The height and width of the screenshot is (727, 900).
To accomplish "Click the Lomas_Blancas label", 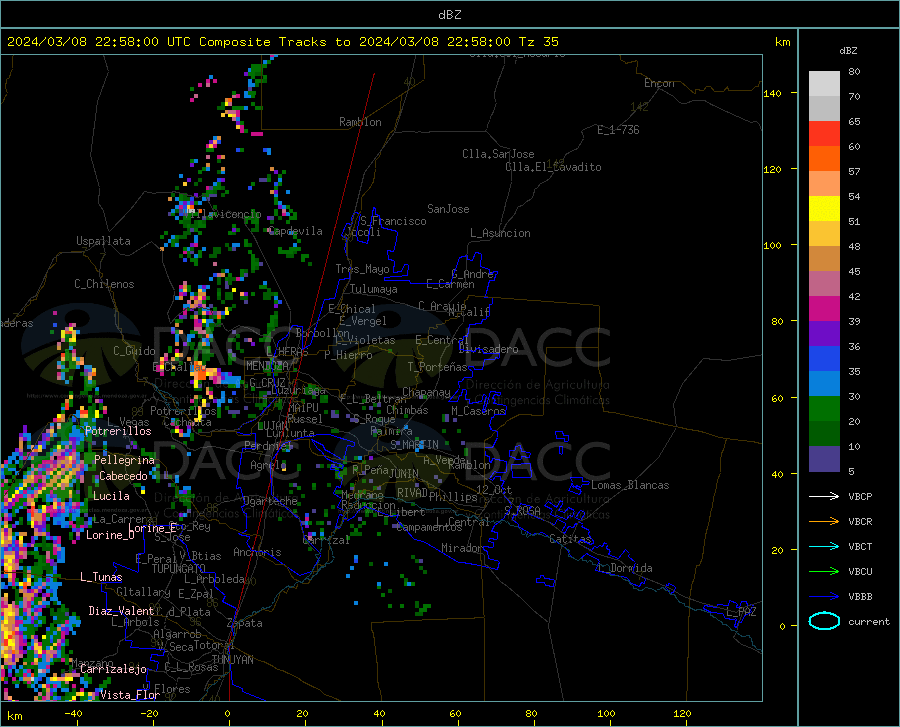I will (630, 485).
